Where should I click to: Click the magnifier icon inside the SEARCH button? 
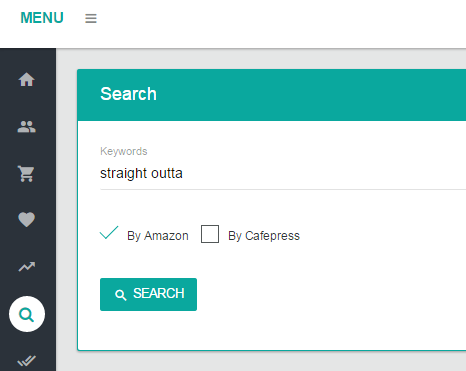(121, 295)
